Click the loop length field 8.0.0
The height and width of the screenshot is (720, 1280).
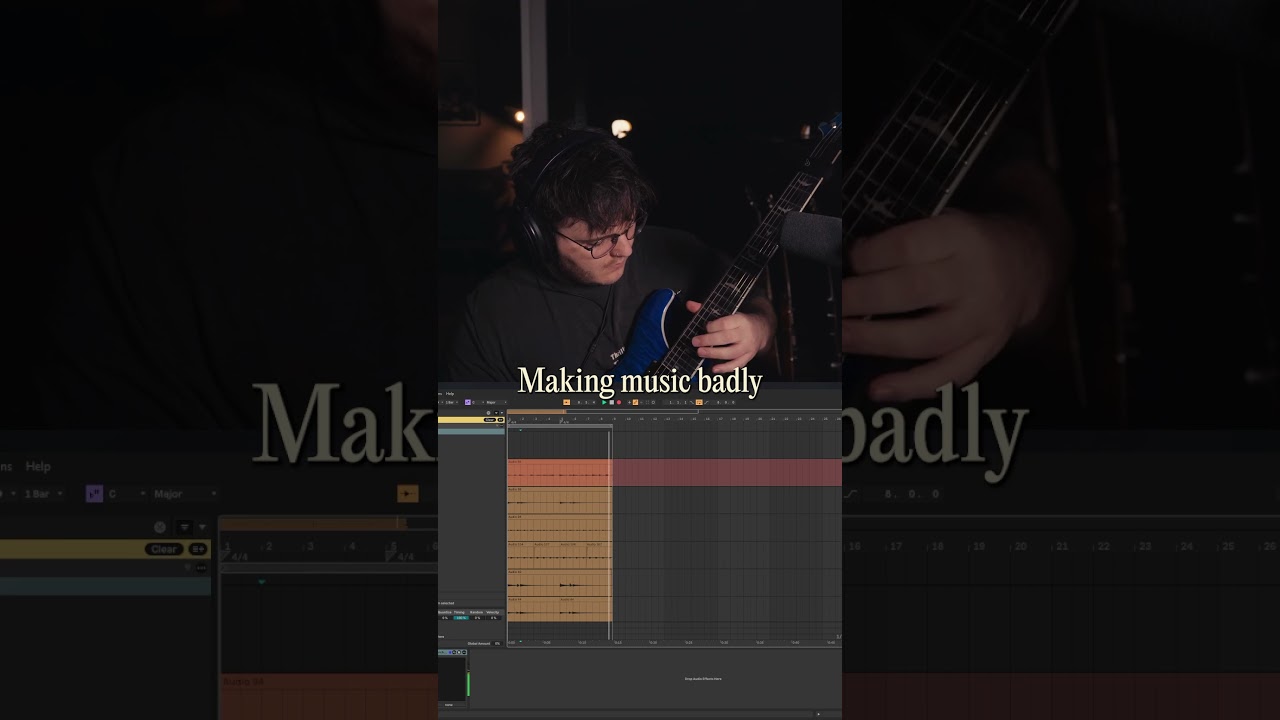point(727,402)
